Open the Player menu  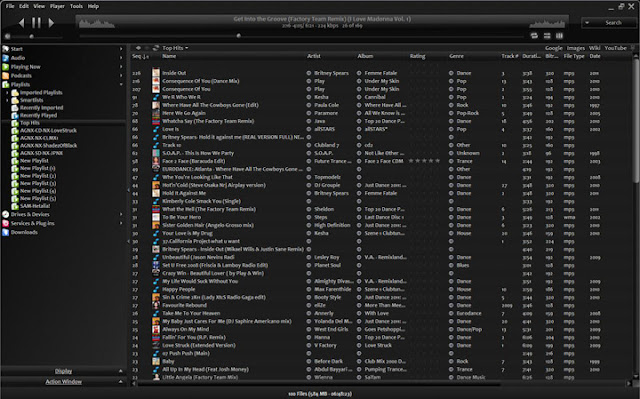(57, 6)
